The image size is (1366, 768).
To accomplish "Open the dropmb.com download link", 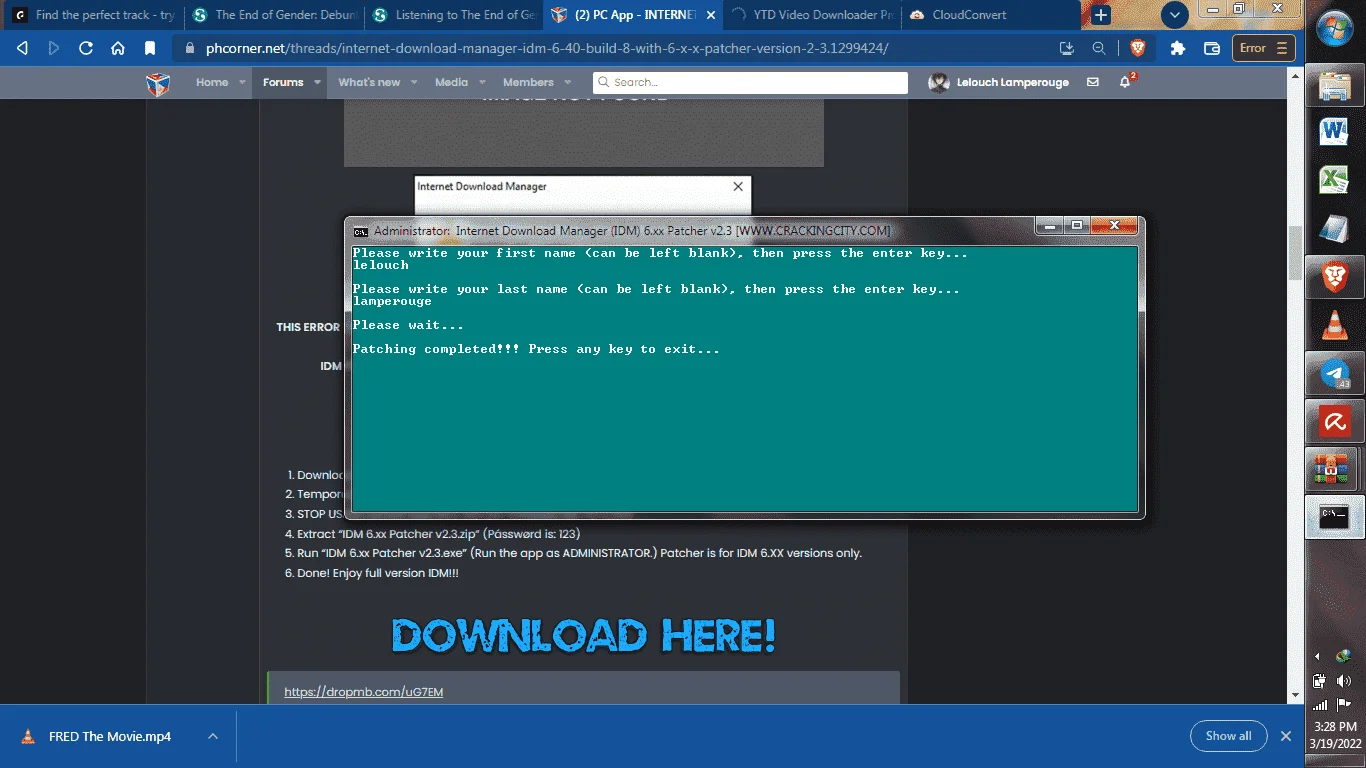I will [364, 691].
